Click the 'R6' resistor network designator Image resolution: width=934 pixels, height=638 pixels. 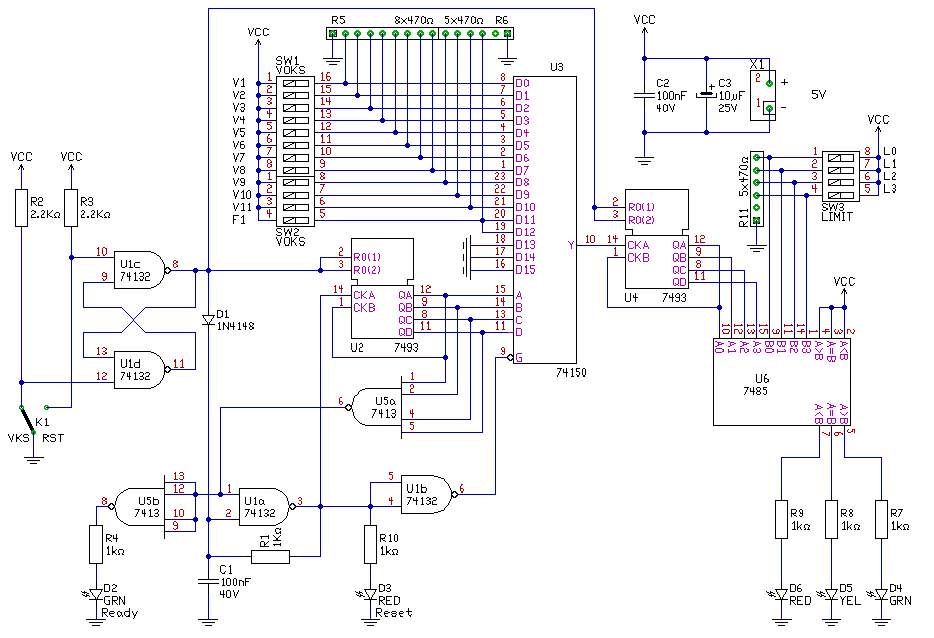(x=502, y=20)
